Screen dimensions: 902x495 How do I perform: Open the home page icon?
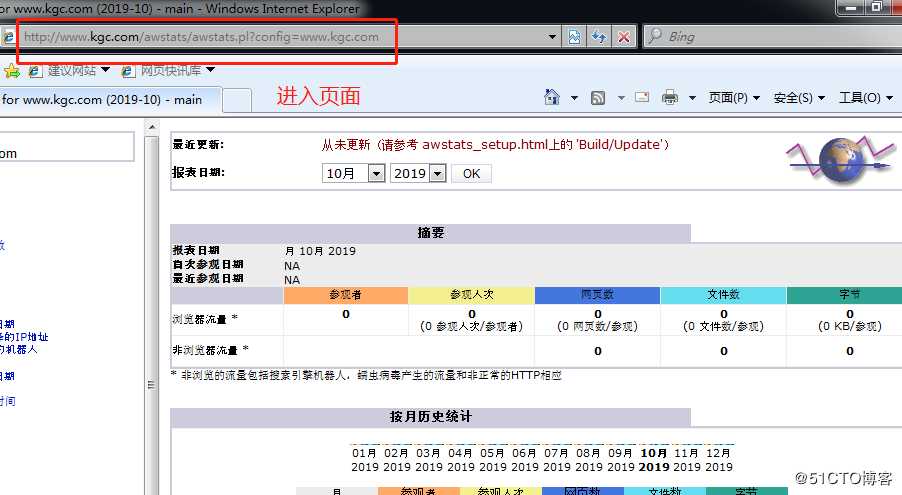[x=552, y=97]
